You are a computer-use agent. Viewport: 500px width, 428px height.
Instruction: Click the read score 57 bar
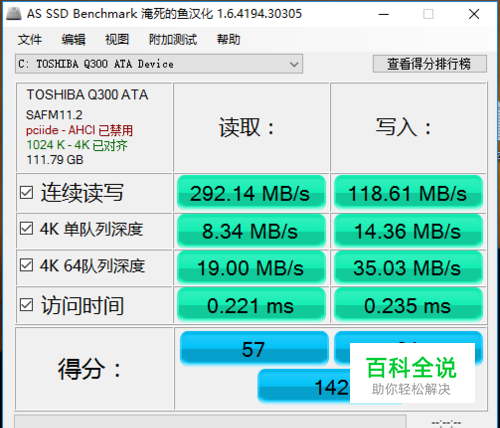click(254, 349)
